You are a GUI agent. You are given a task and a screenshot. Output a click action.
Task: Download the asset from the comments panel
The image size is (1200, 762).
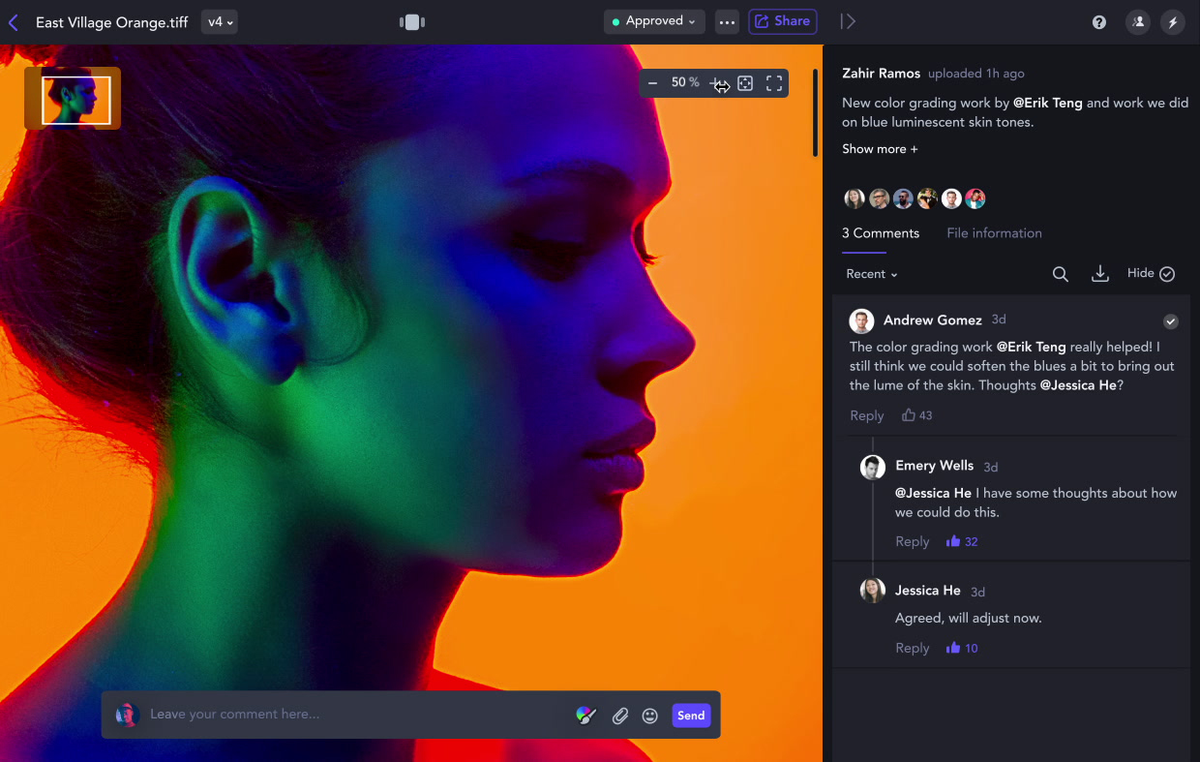[1100, 273]
